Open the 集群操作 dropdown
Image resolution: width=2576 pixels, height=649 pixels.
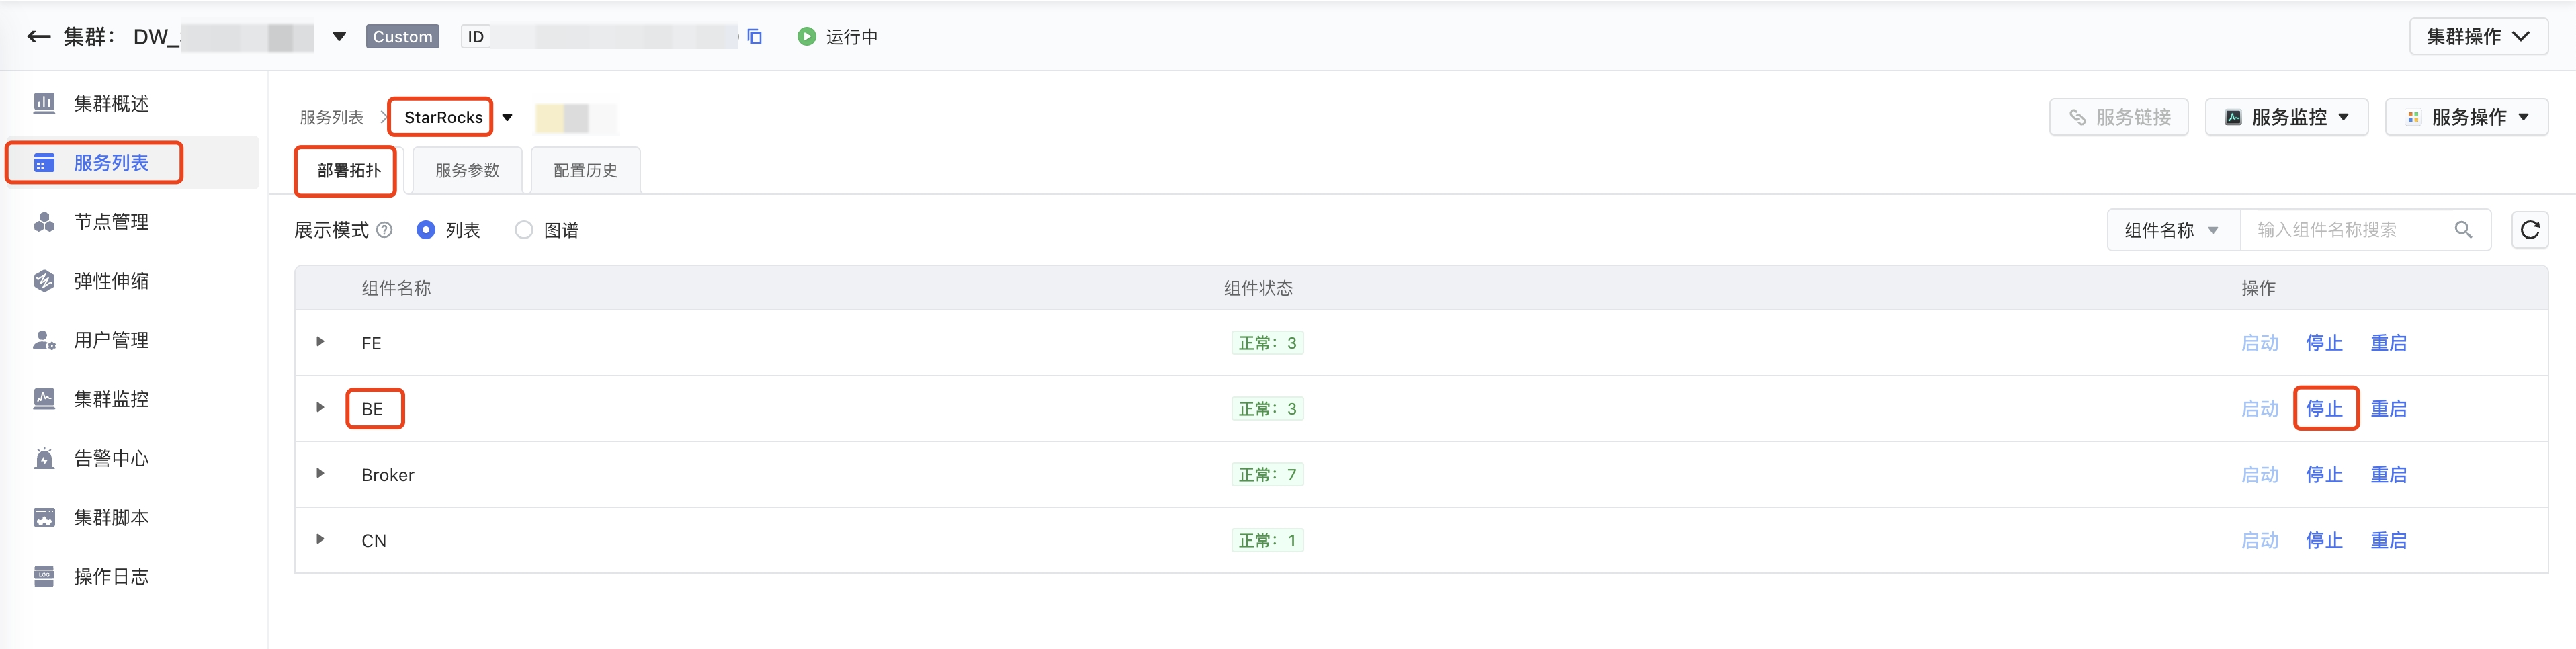pos(2477,37)
